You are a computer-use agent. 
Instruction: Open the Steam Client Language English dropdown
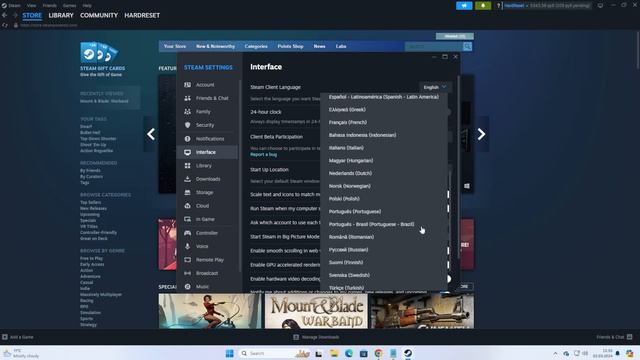(x=435, y=87)
